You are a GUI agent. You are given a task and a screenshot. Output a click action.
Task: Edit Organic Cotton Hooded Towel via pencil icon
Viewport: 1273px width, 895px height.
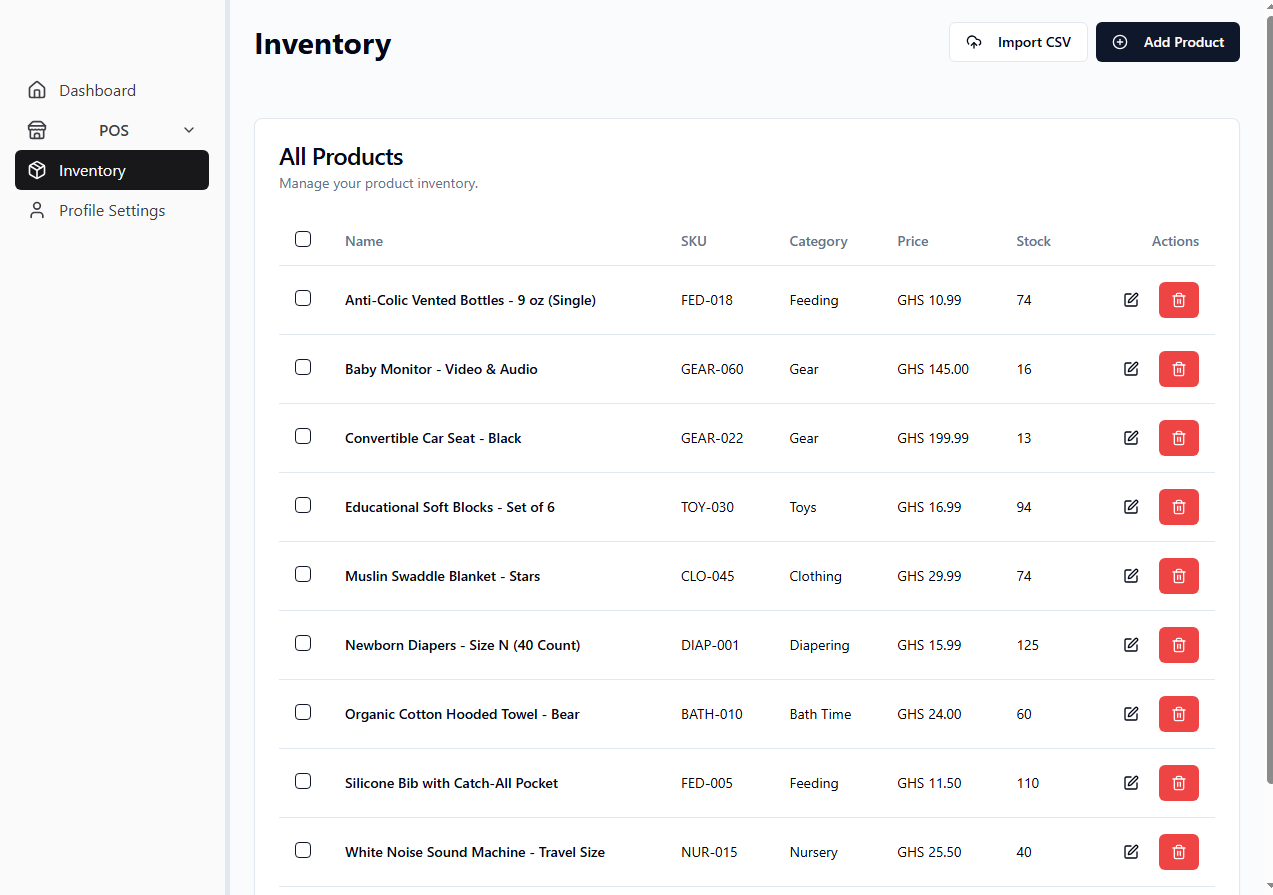pos(1131,714)
